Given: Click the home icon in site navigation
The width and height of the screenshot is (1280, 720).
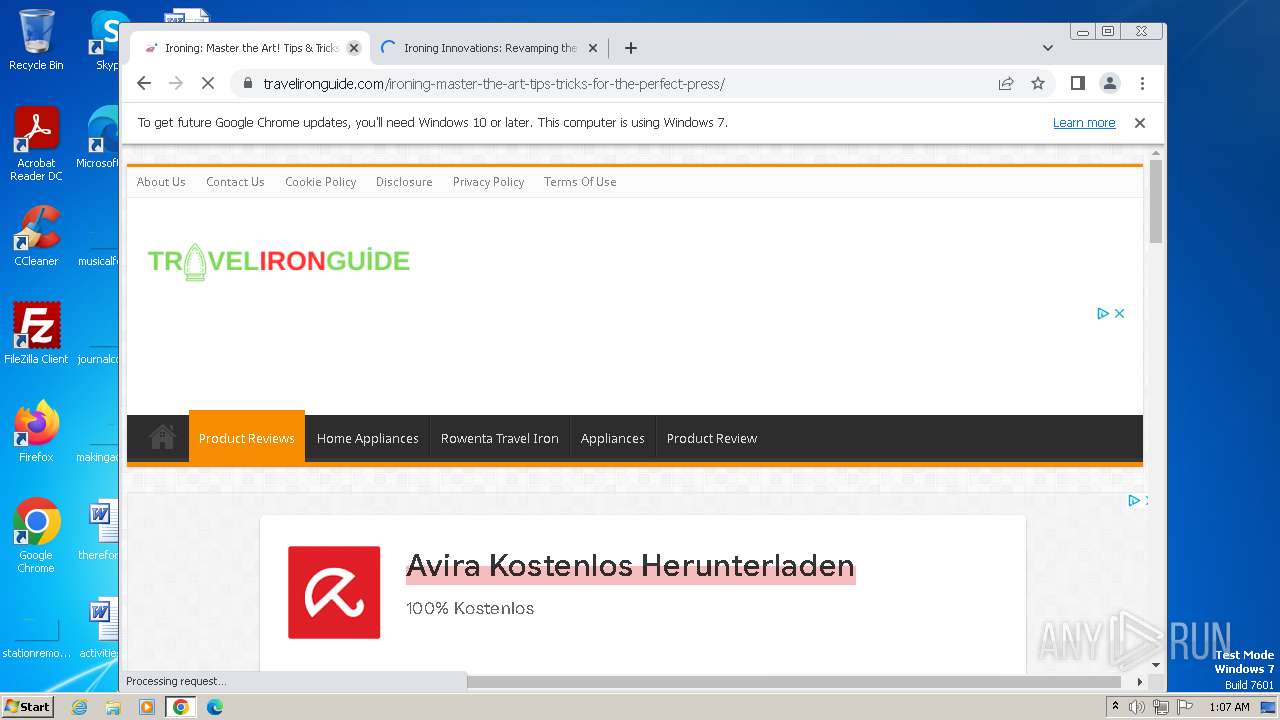Looking at the screenshot, I should [x=162, y=438].
